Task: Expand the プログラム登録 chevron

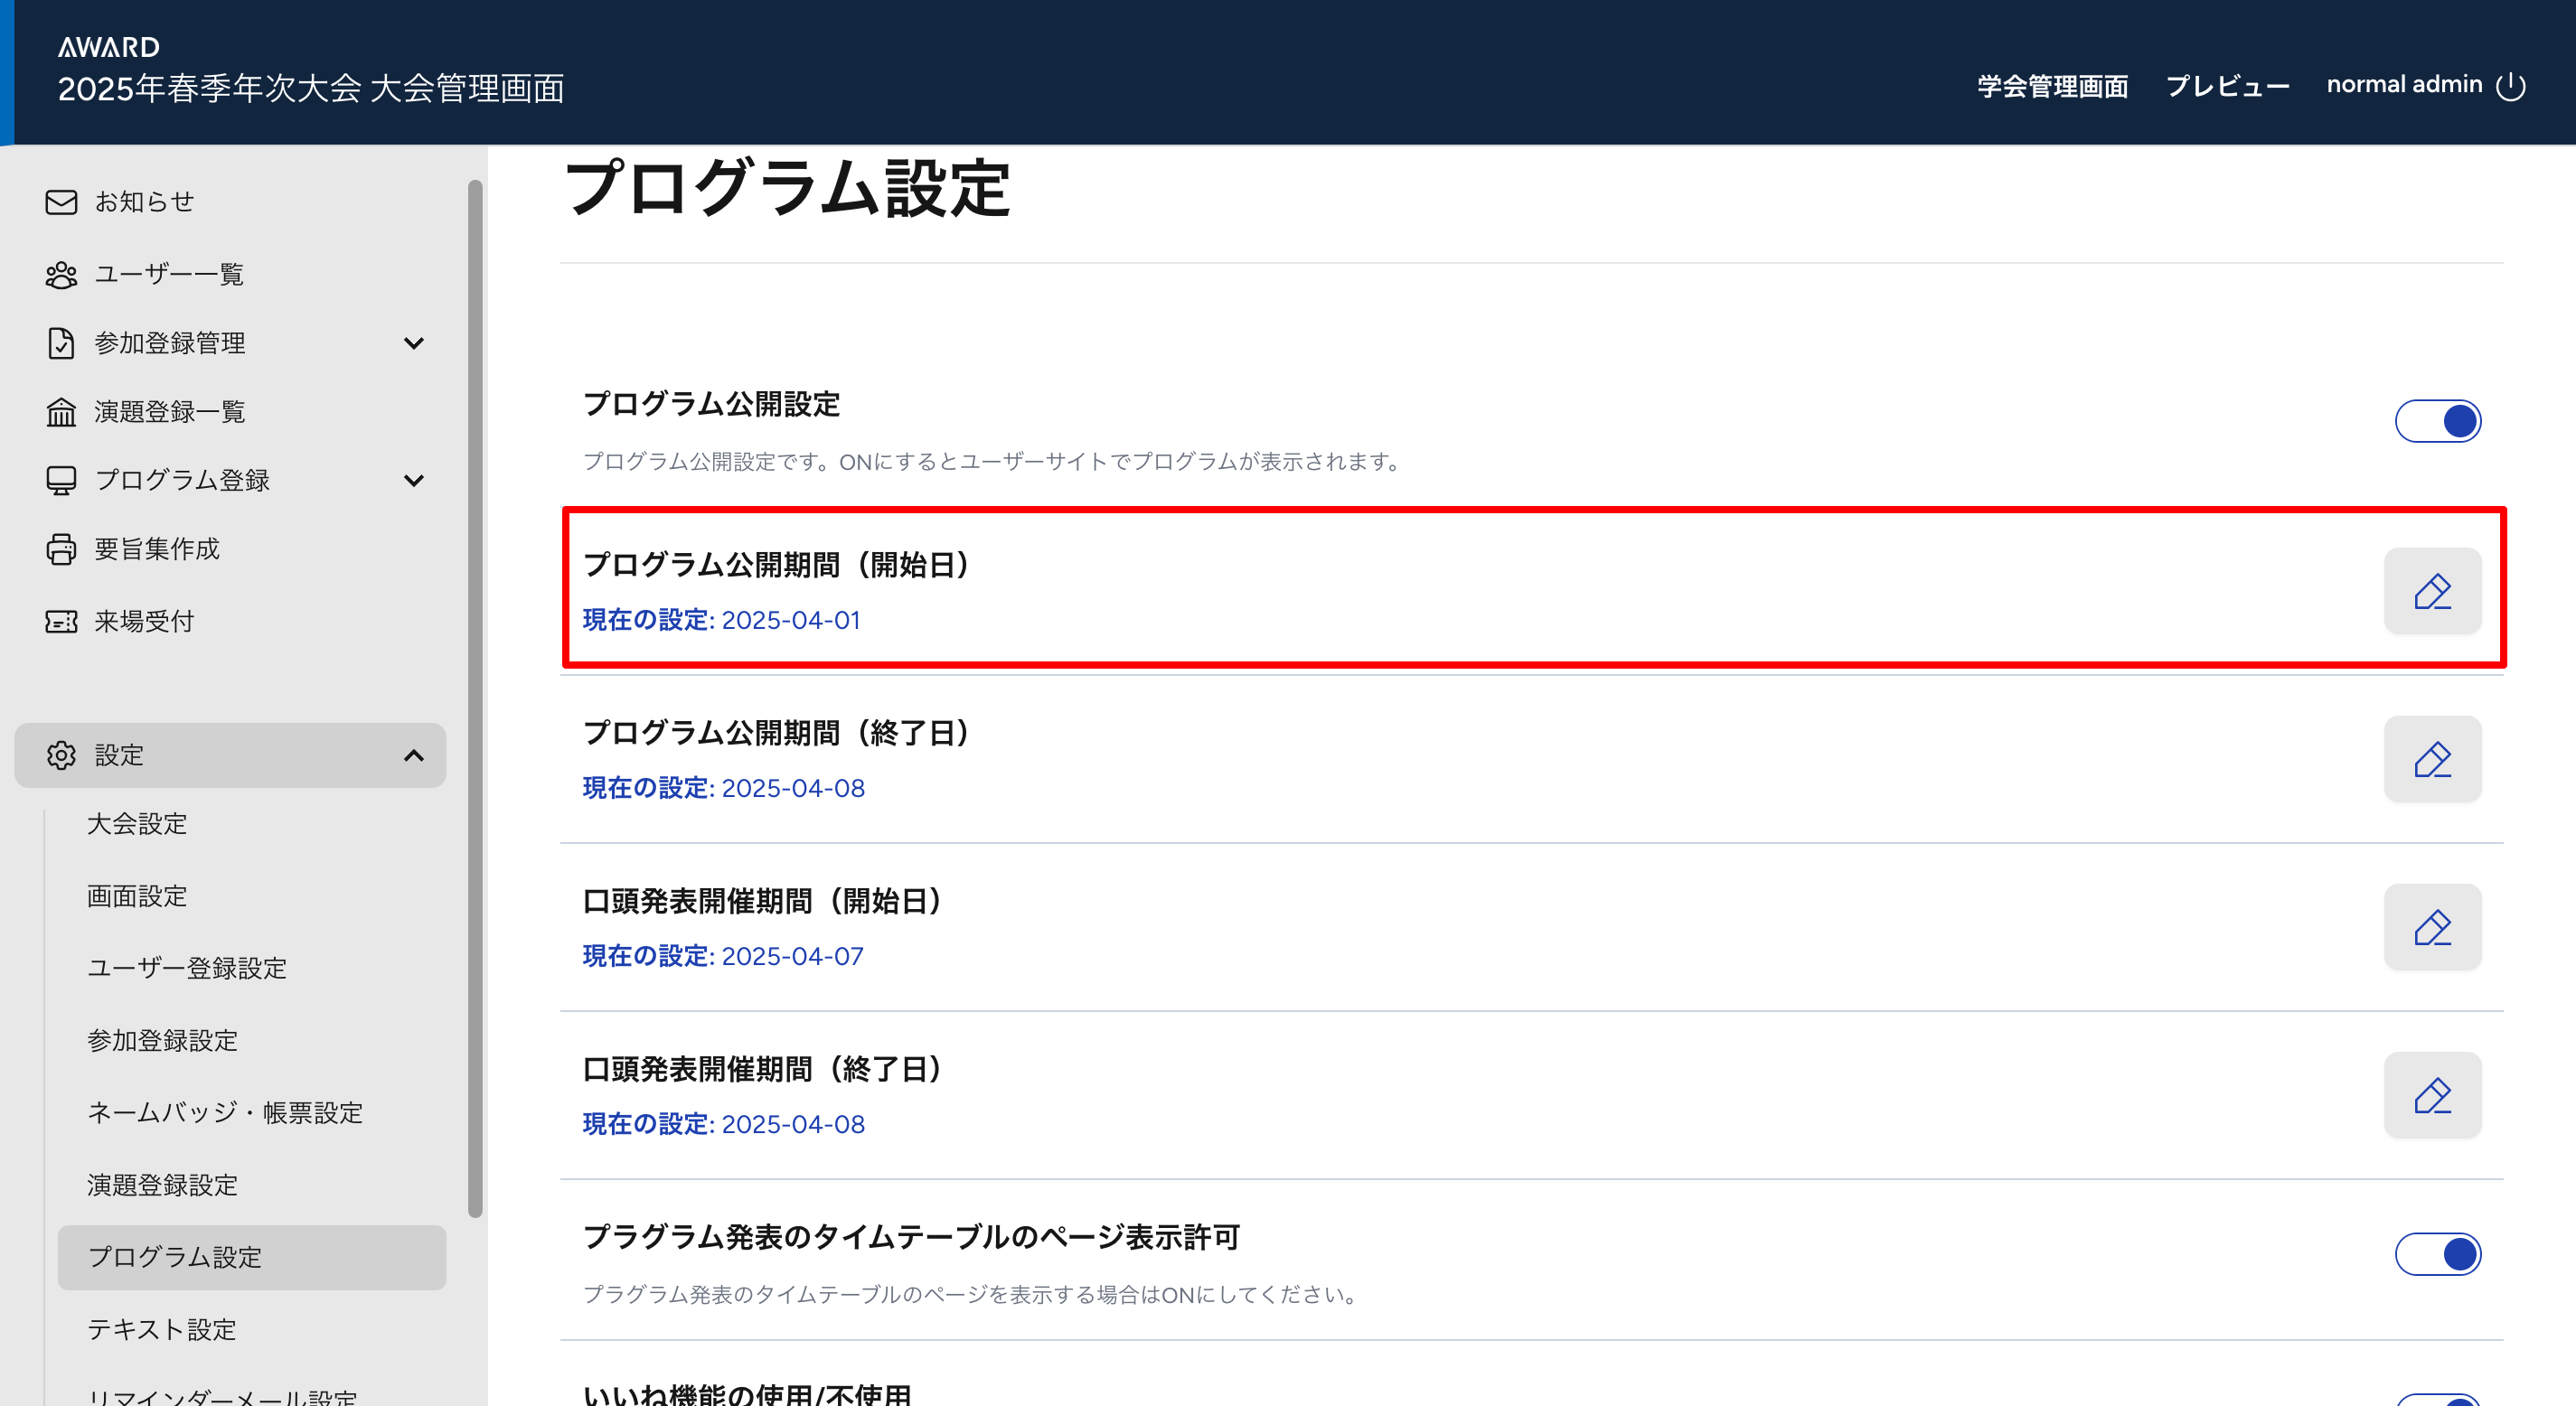Action: [x=414, y=481]
